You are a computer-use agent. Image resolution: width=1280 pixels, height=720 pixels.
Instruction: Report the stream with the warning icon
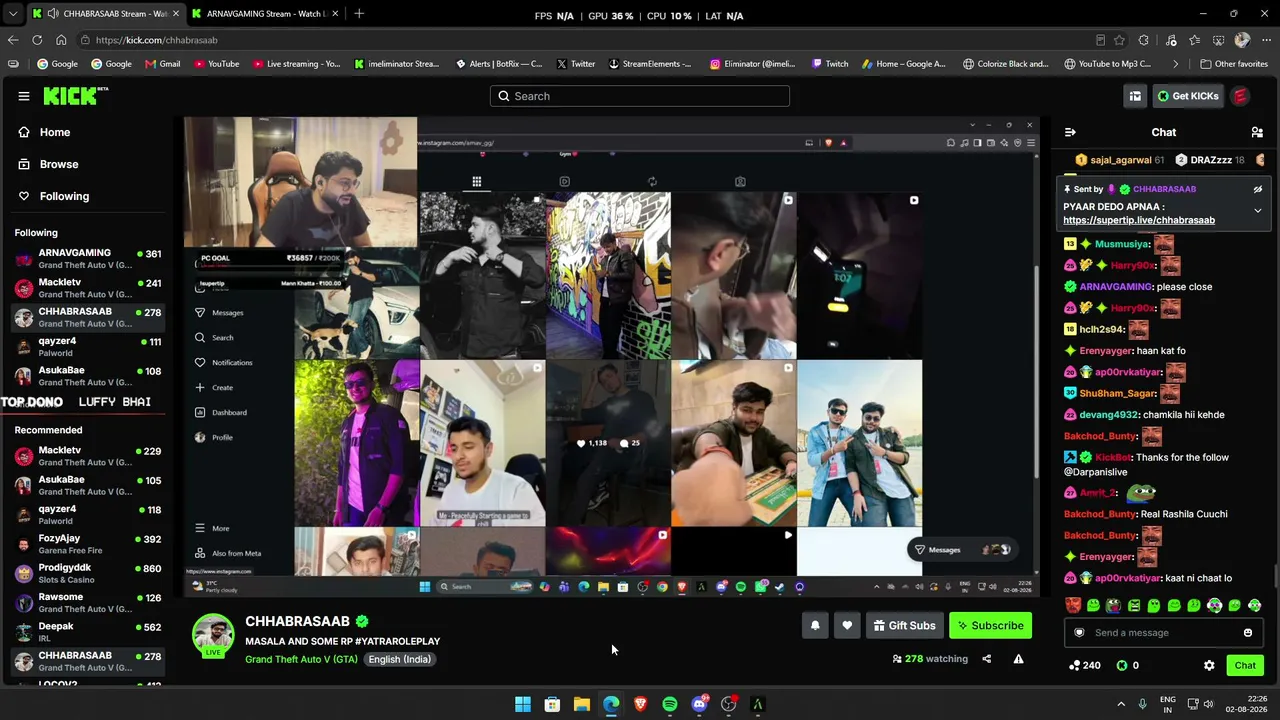1018,659
